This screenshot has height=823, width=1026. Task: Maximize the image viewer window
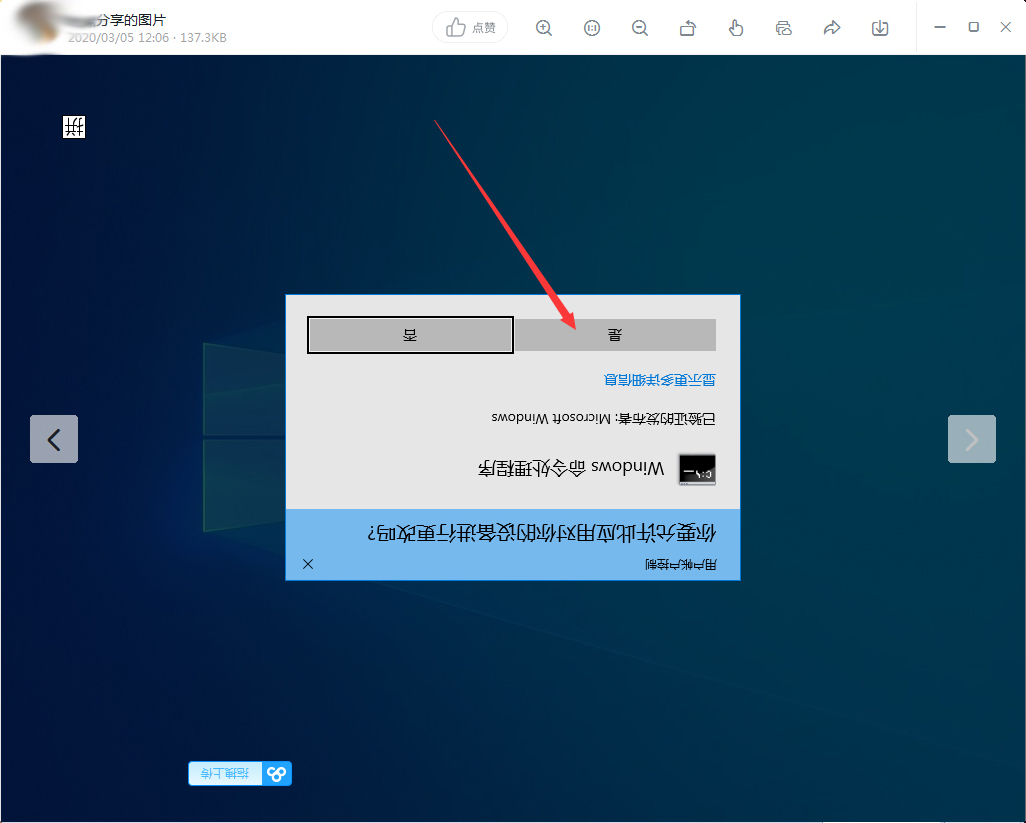click(973, 28)
